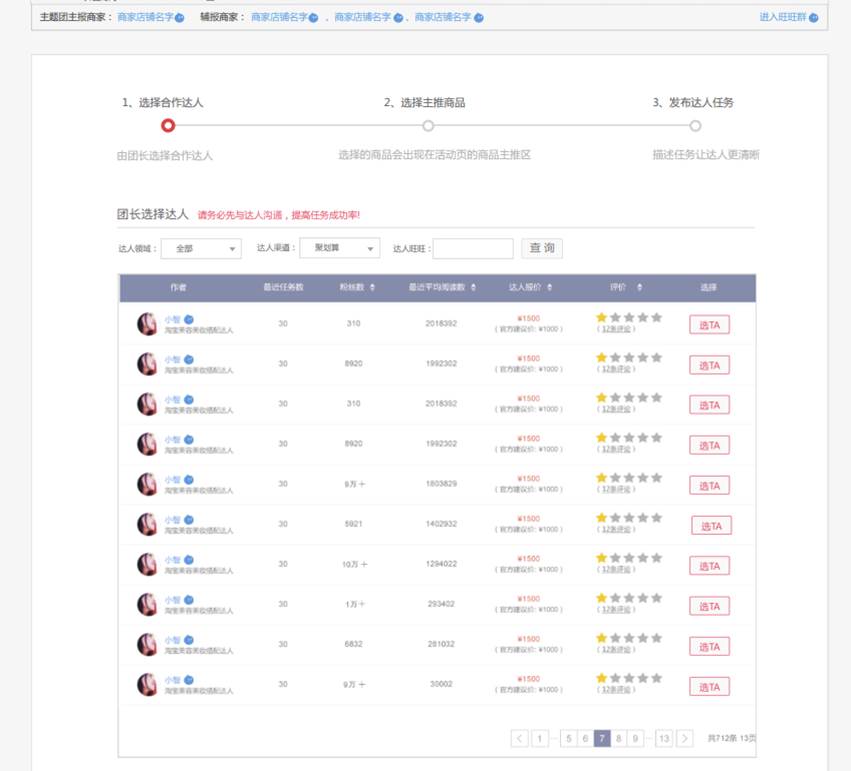Screen dimensions: 851x771
Task: Click 选TA in row with 1803829 reads
Action: 709,486
